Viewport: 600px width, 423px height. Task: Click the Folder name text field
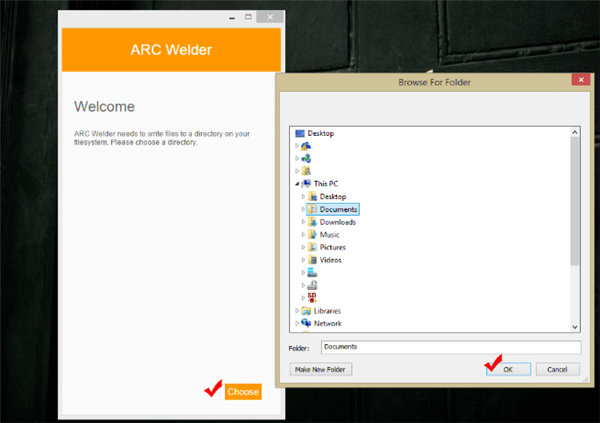(450, 347)
